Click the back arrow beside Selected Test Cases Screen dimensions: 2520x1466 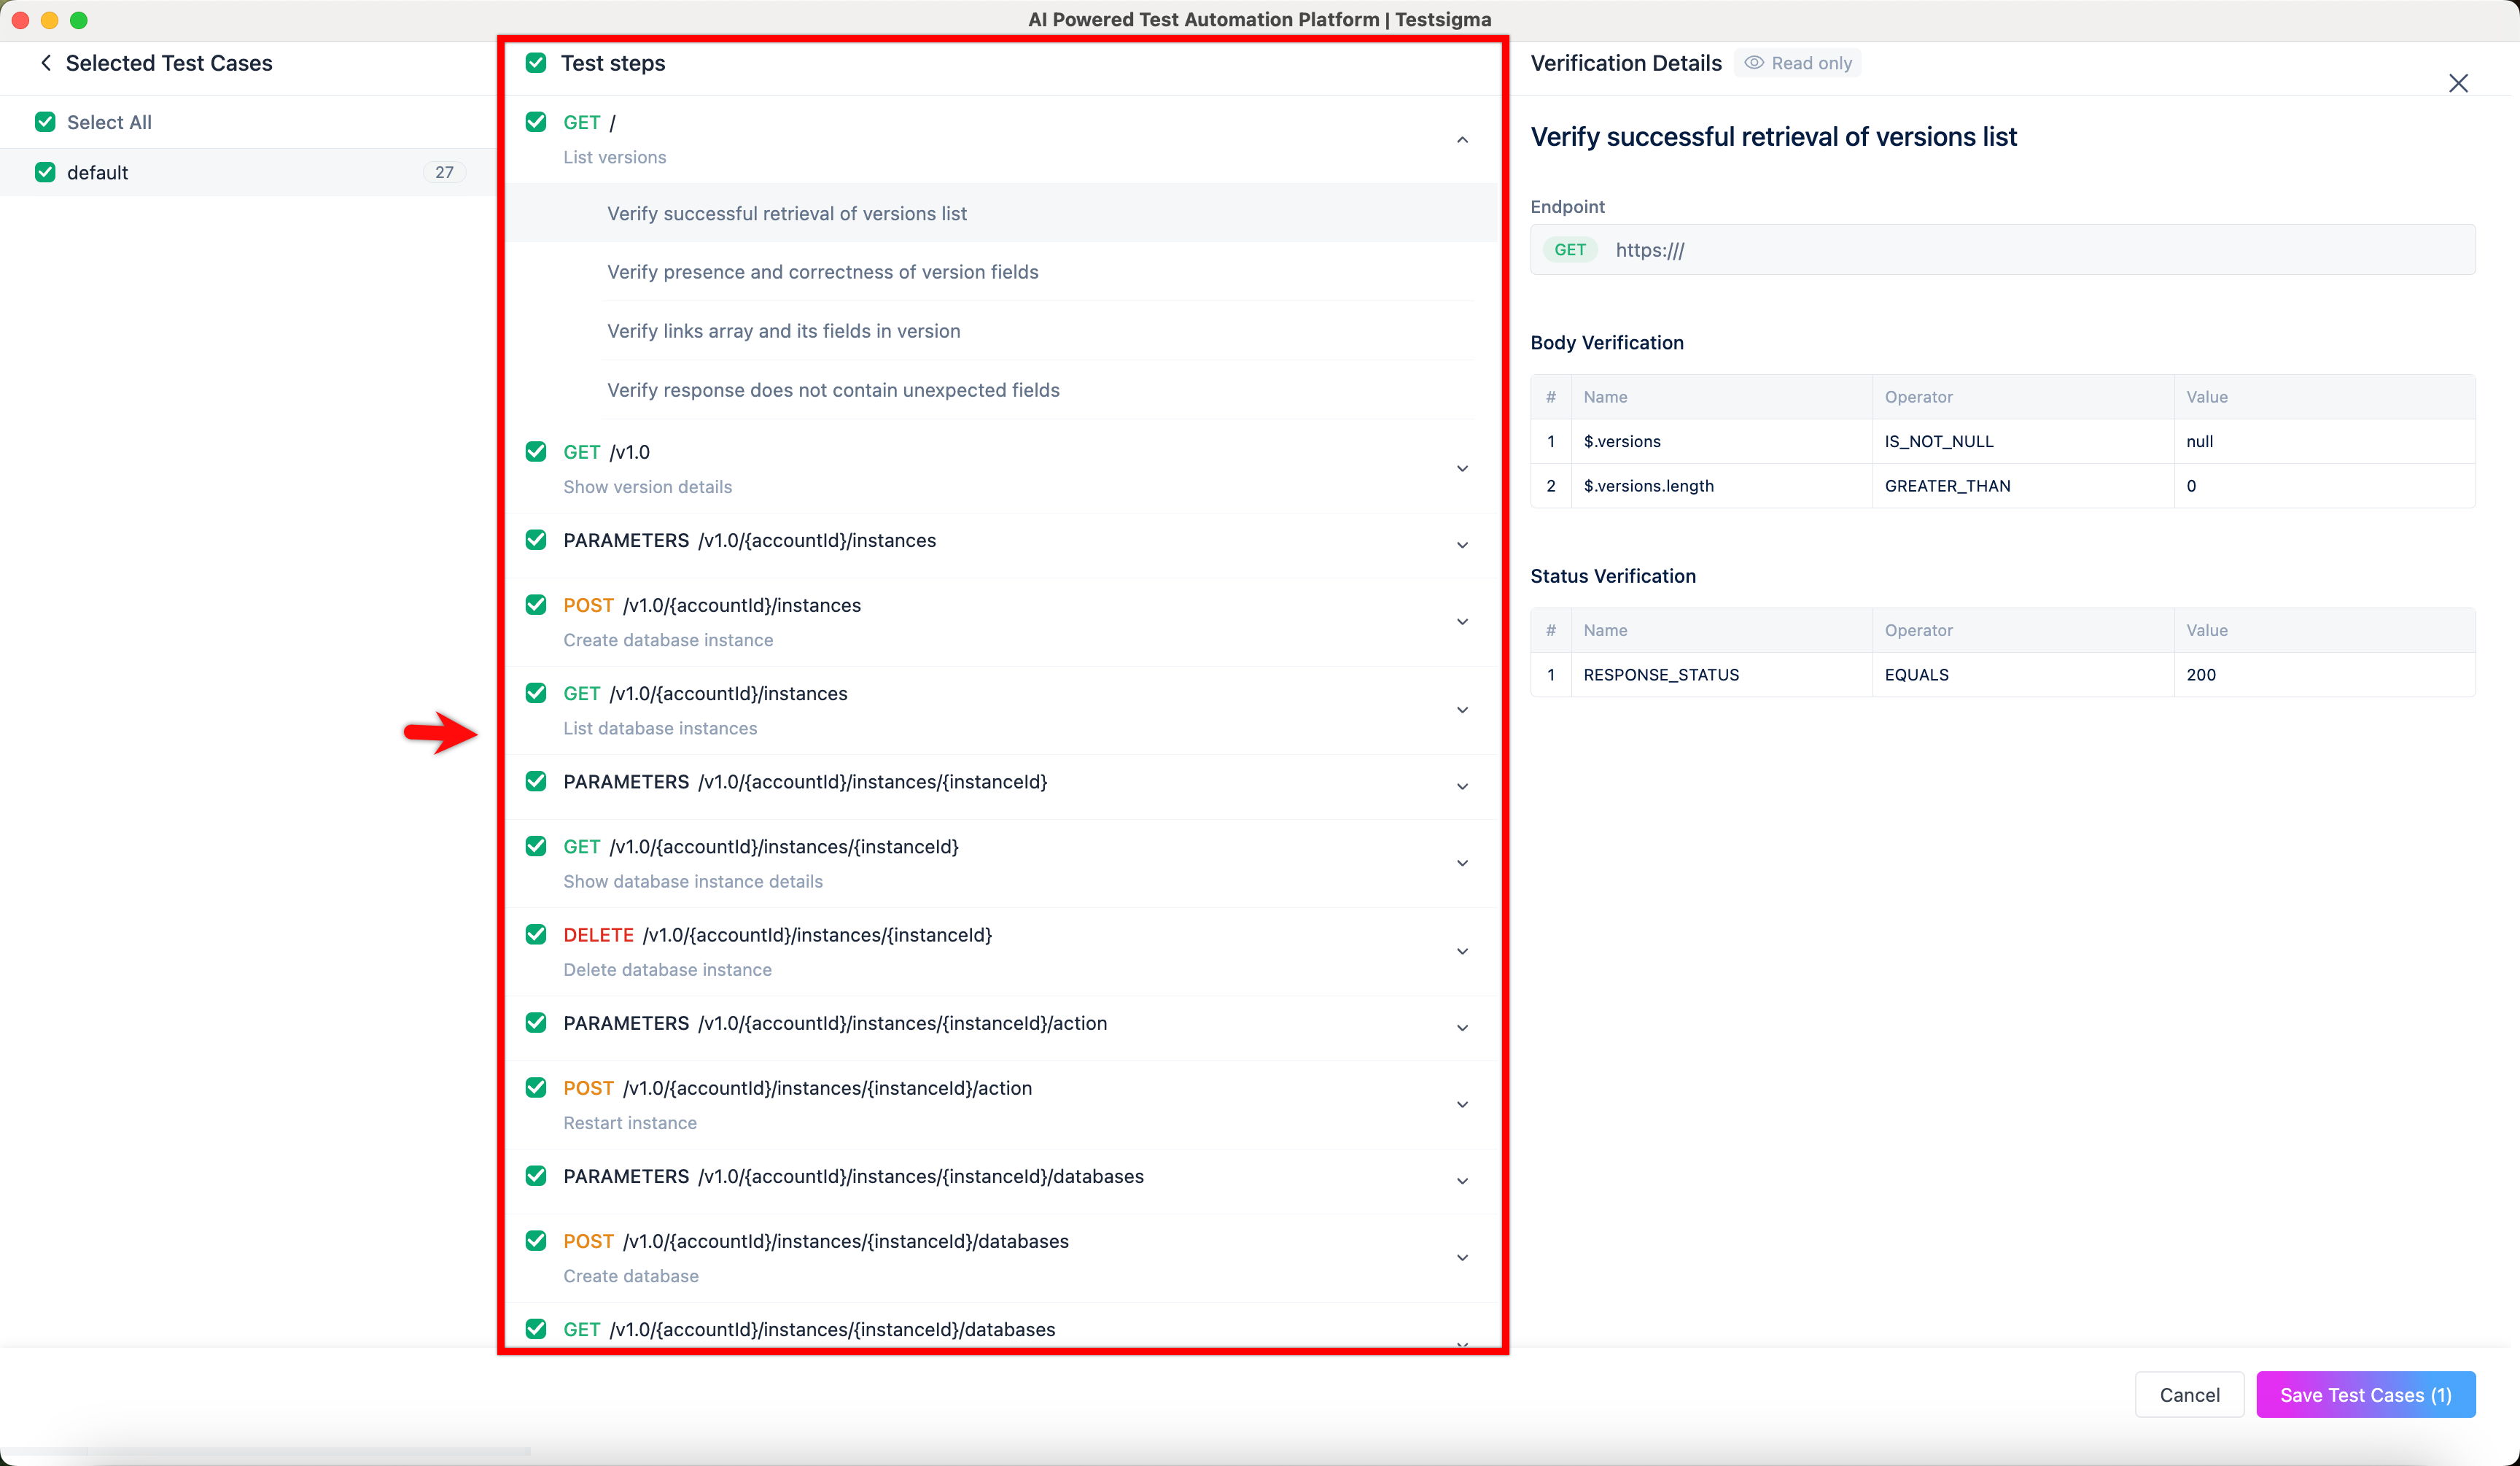(45, 63)
